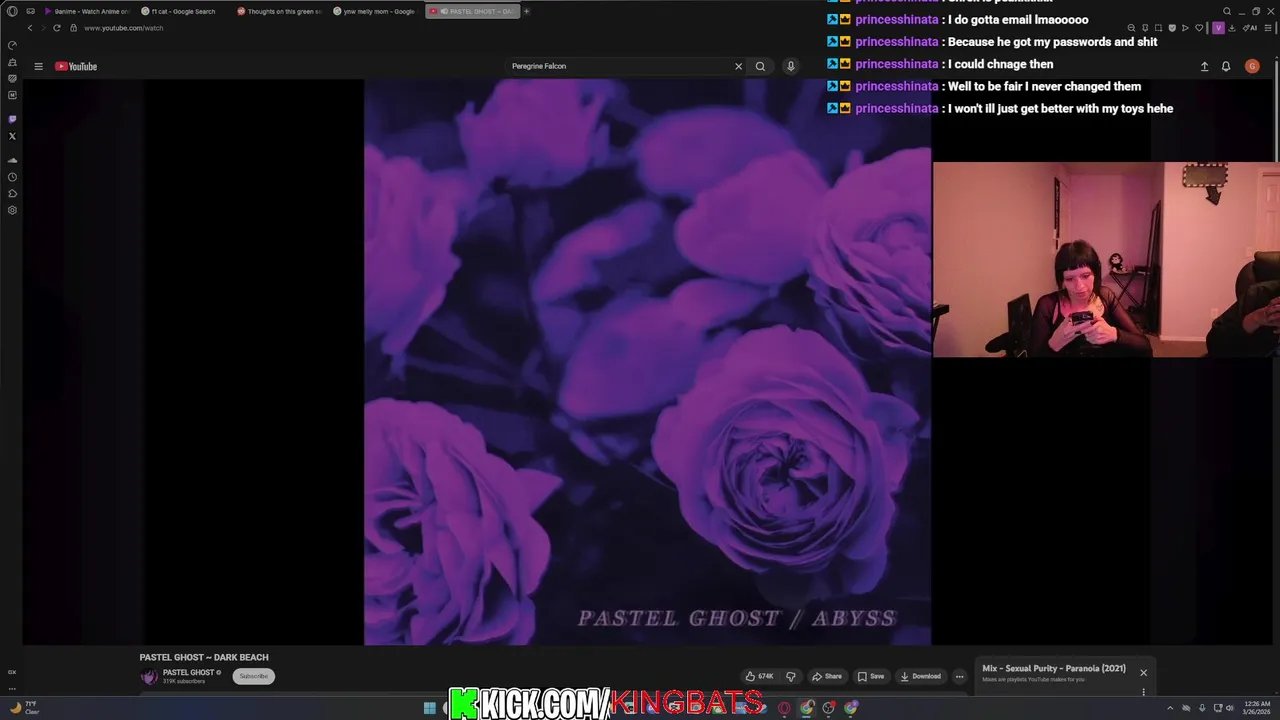Open the weather widget in the taskbar
The height and width of the screenshot is (720, 1280).
(25, 708)
